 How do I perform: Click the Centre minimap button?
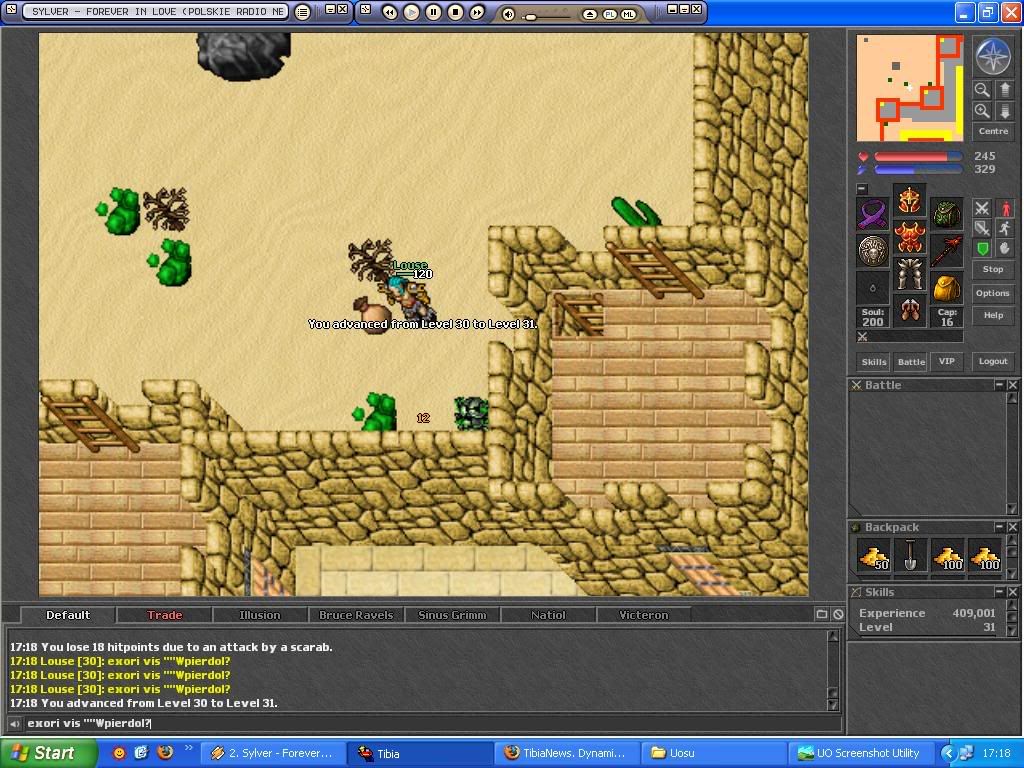(x=993, y=131)
